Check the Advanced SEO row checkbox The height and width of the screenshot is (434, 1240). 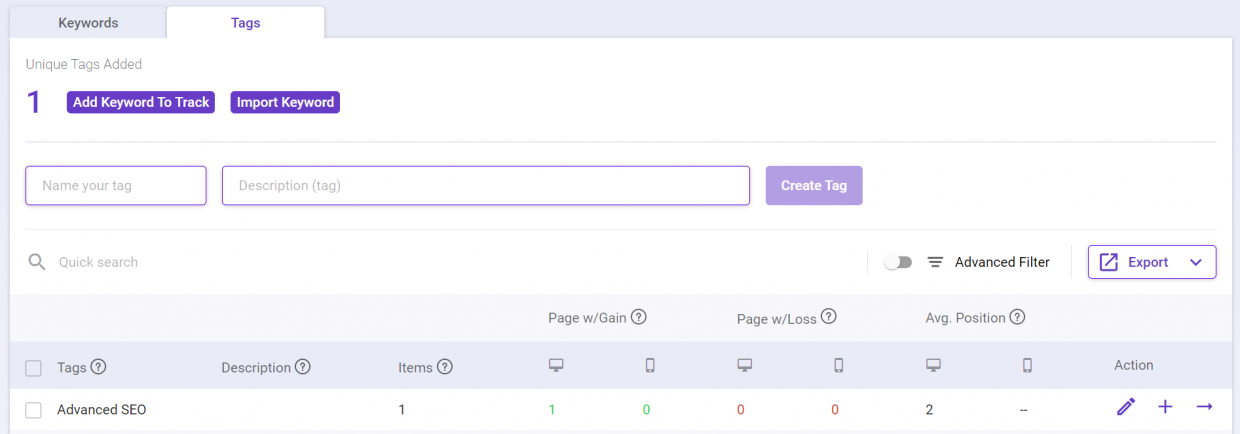pyautogui.click(x=33, y=410)
